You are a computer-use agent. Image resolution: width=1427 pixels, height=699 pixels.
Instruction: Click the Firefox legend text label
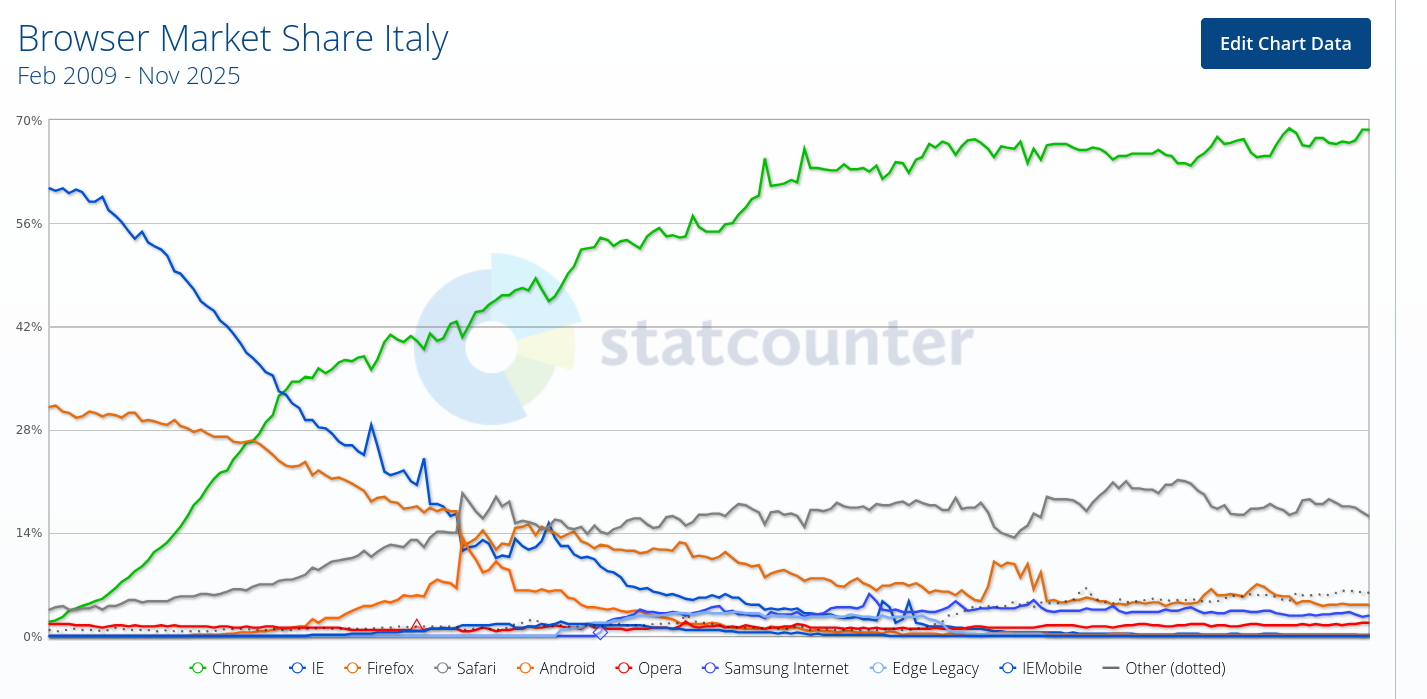(389, 669)
